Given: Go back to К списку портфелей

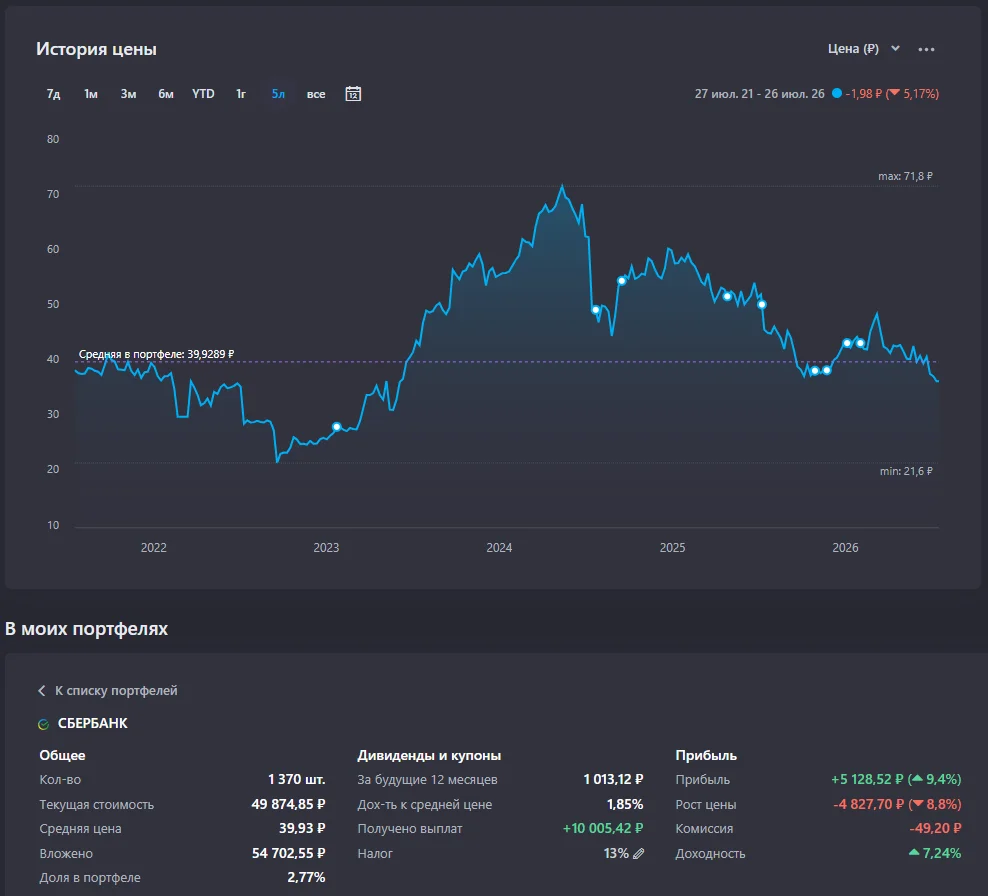Looking at the screenshot, I should (116, 691).
